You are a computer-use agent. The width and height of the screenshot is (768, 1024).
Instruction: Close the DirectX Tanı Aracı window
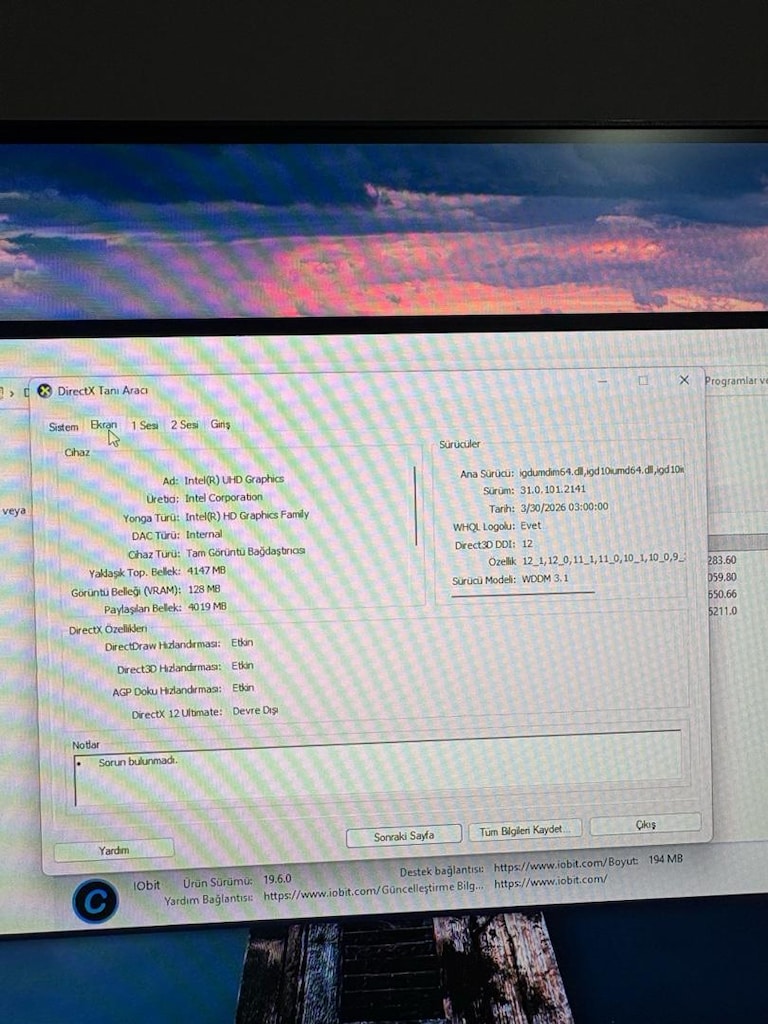coord(684,379)
